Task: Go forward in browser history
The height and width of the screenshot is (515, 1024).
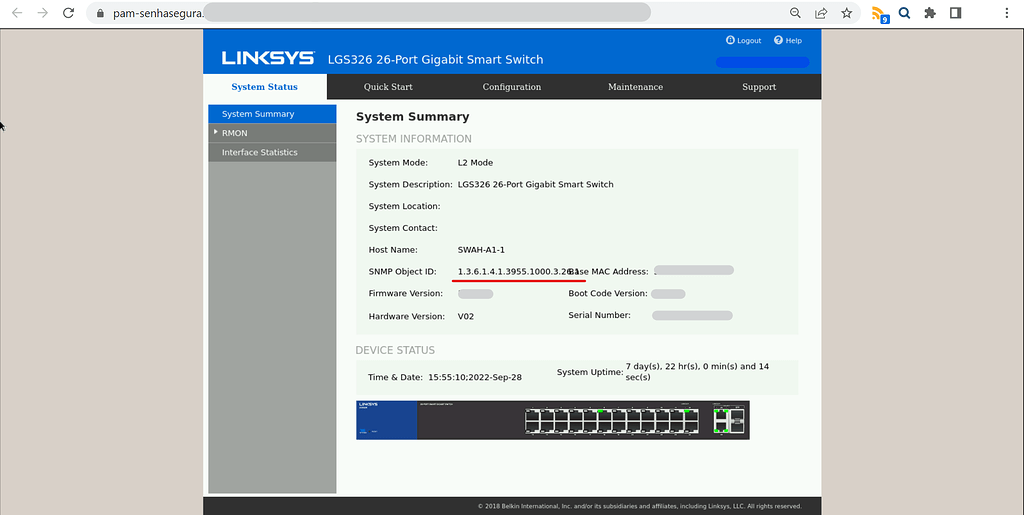Action: pos(43,13)
